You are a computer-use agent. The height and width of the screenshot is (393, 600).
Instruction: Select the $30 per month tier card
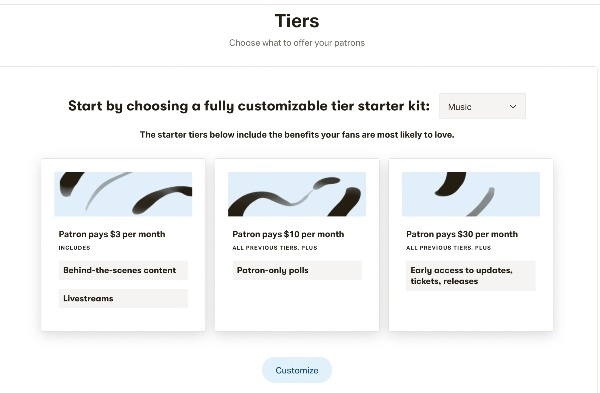[471, 245]
